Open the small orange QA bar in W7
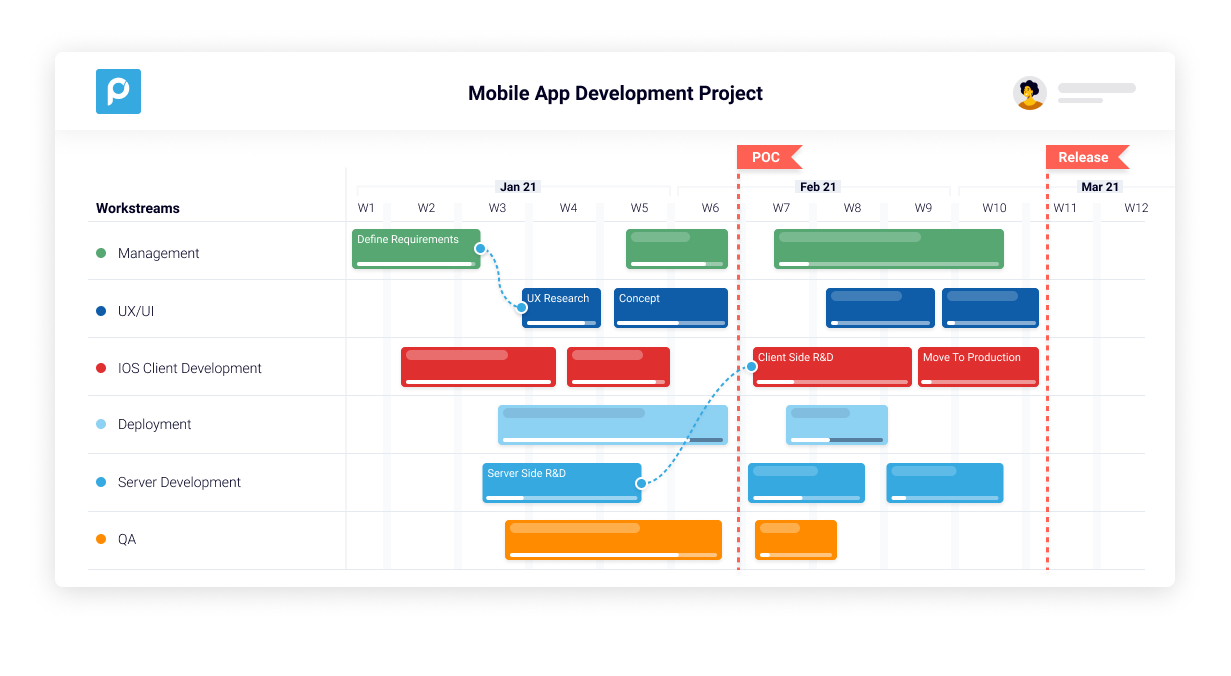The height and width of the screenshot is (676, 1231). pyautogui.click(x=796, y=540)
